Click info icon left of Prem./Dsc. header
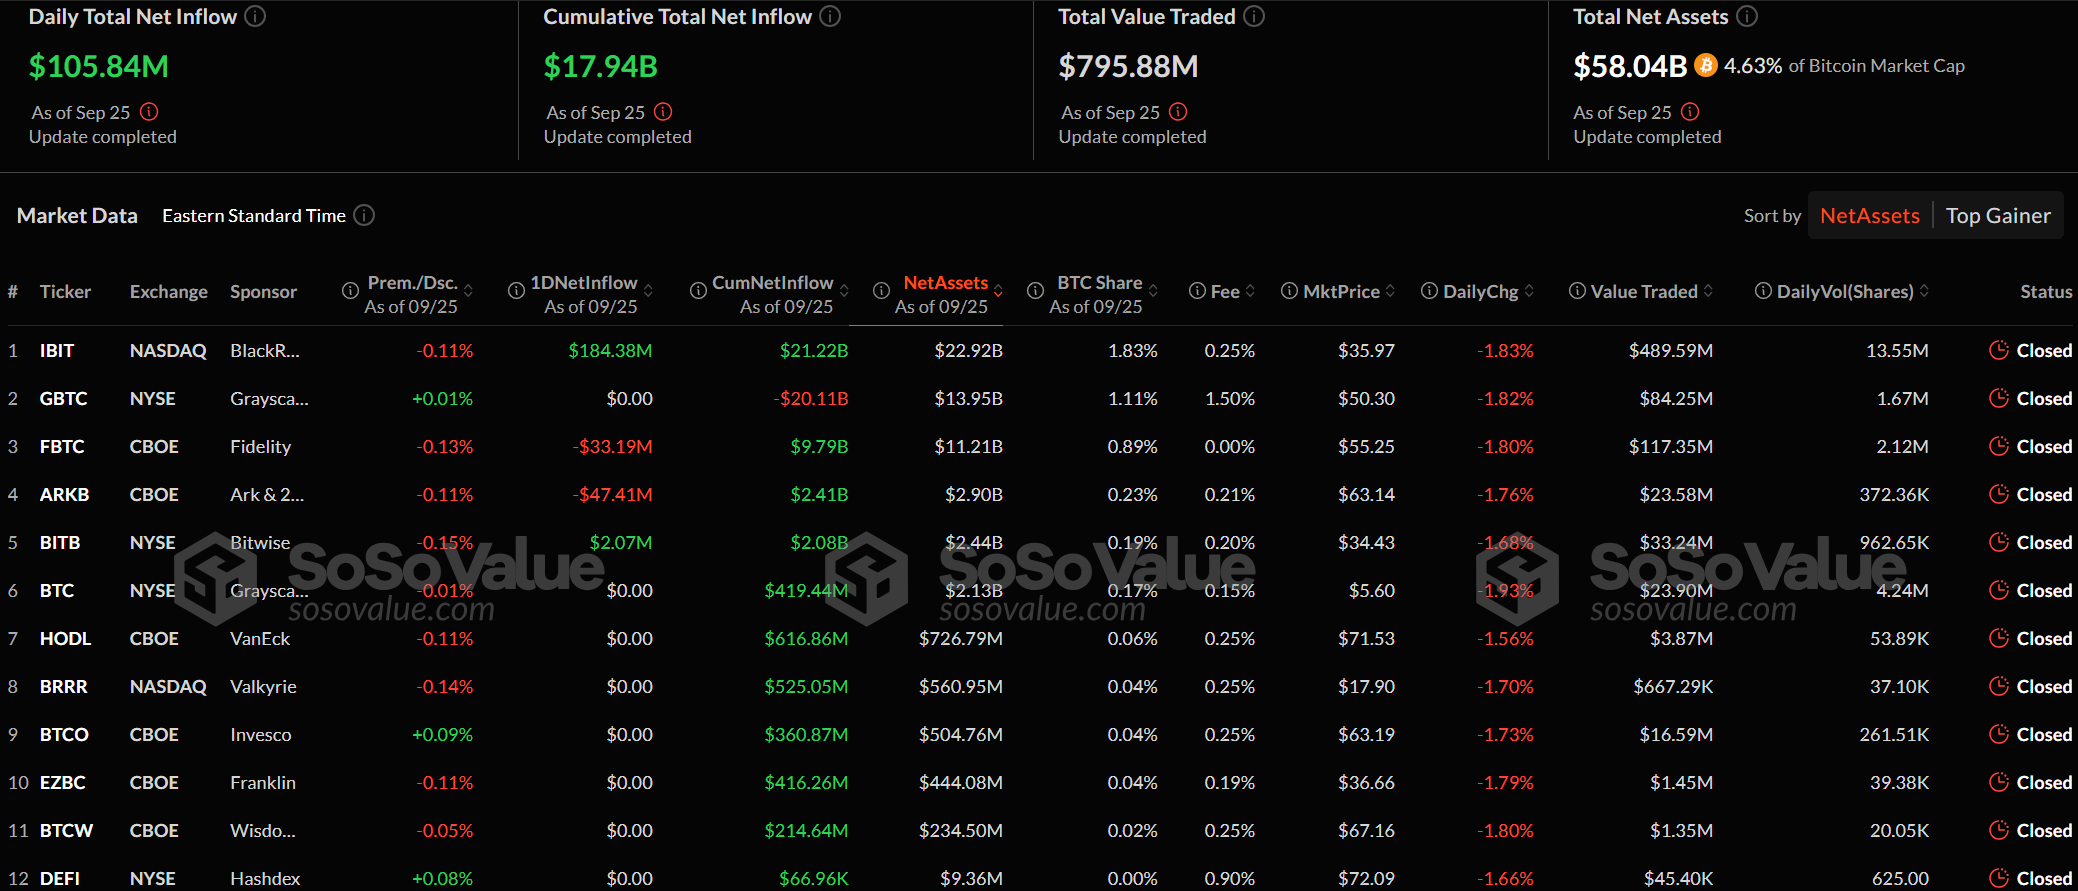2078x891 pixels. pyautogui.click(x=350, y=291)
